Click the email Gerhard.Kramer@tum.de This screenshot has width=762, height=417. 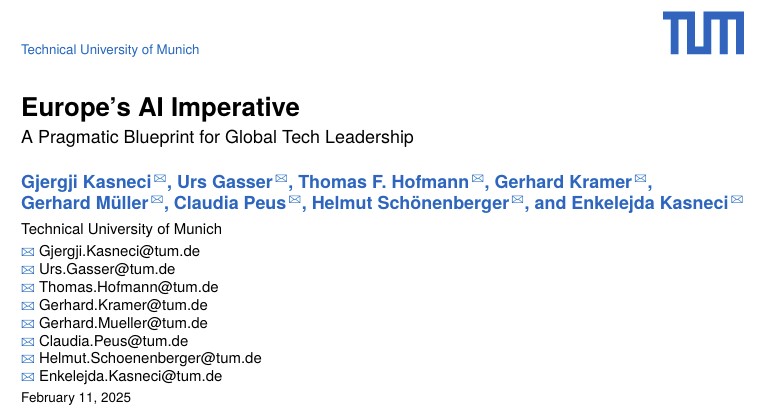coord(123,305)
